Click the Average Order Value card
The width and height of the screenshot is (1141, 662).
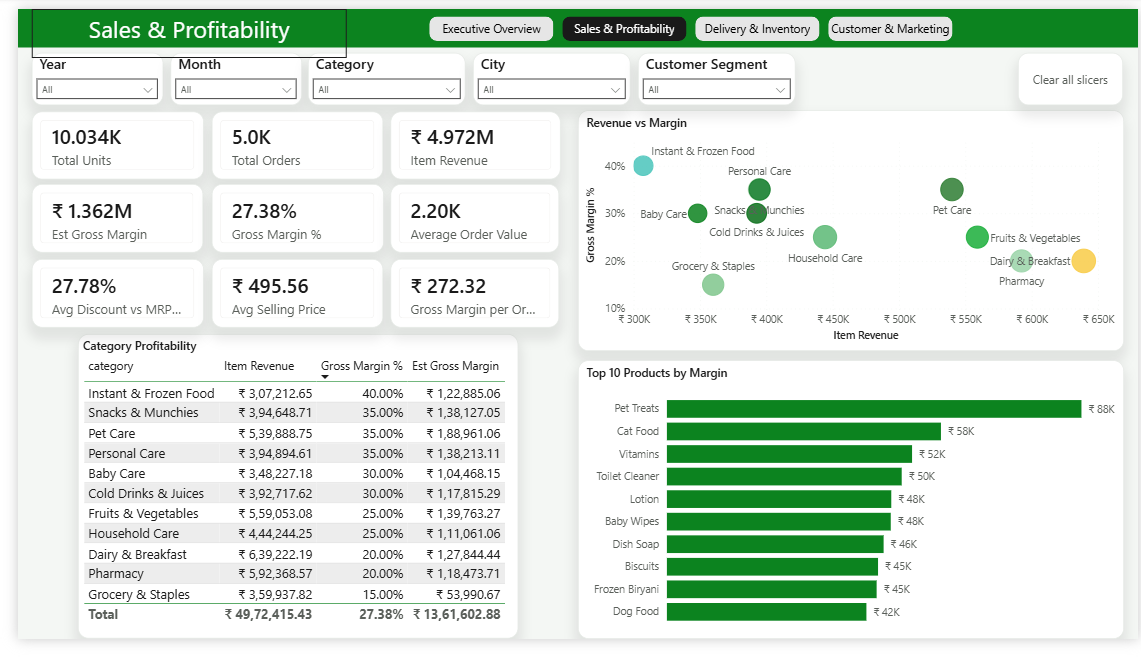[x=475, y=219]
